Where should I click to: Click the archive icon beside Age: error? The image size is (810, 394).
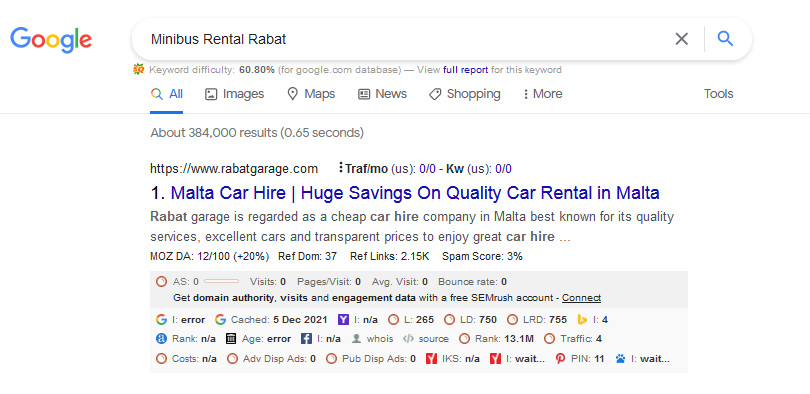[231, 339]
